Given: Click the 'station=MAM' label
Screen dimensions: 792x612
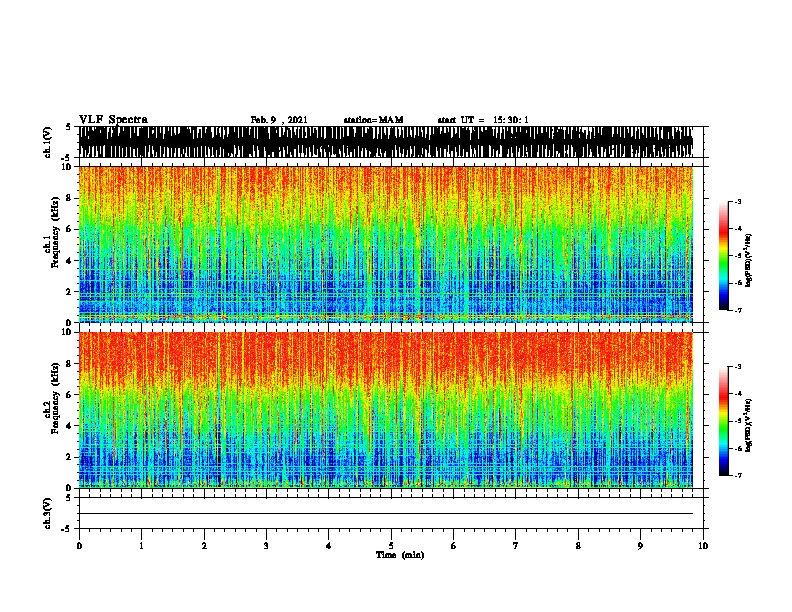Looking at the screenshot, I should click(x=374, y=120).
